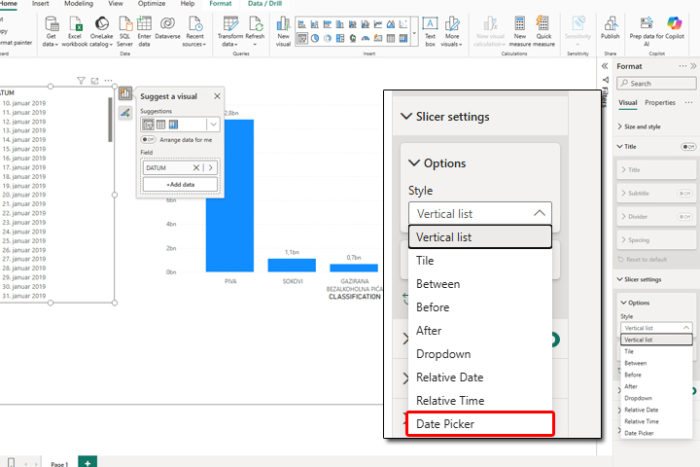Open More visuals menu
The height and width of the screenshot is (467, 700).
click(x=452, y=31)
